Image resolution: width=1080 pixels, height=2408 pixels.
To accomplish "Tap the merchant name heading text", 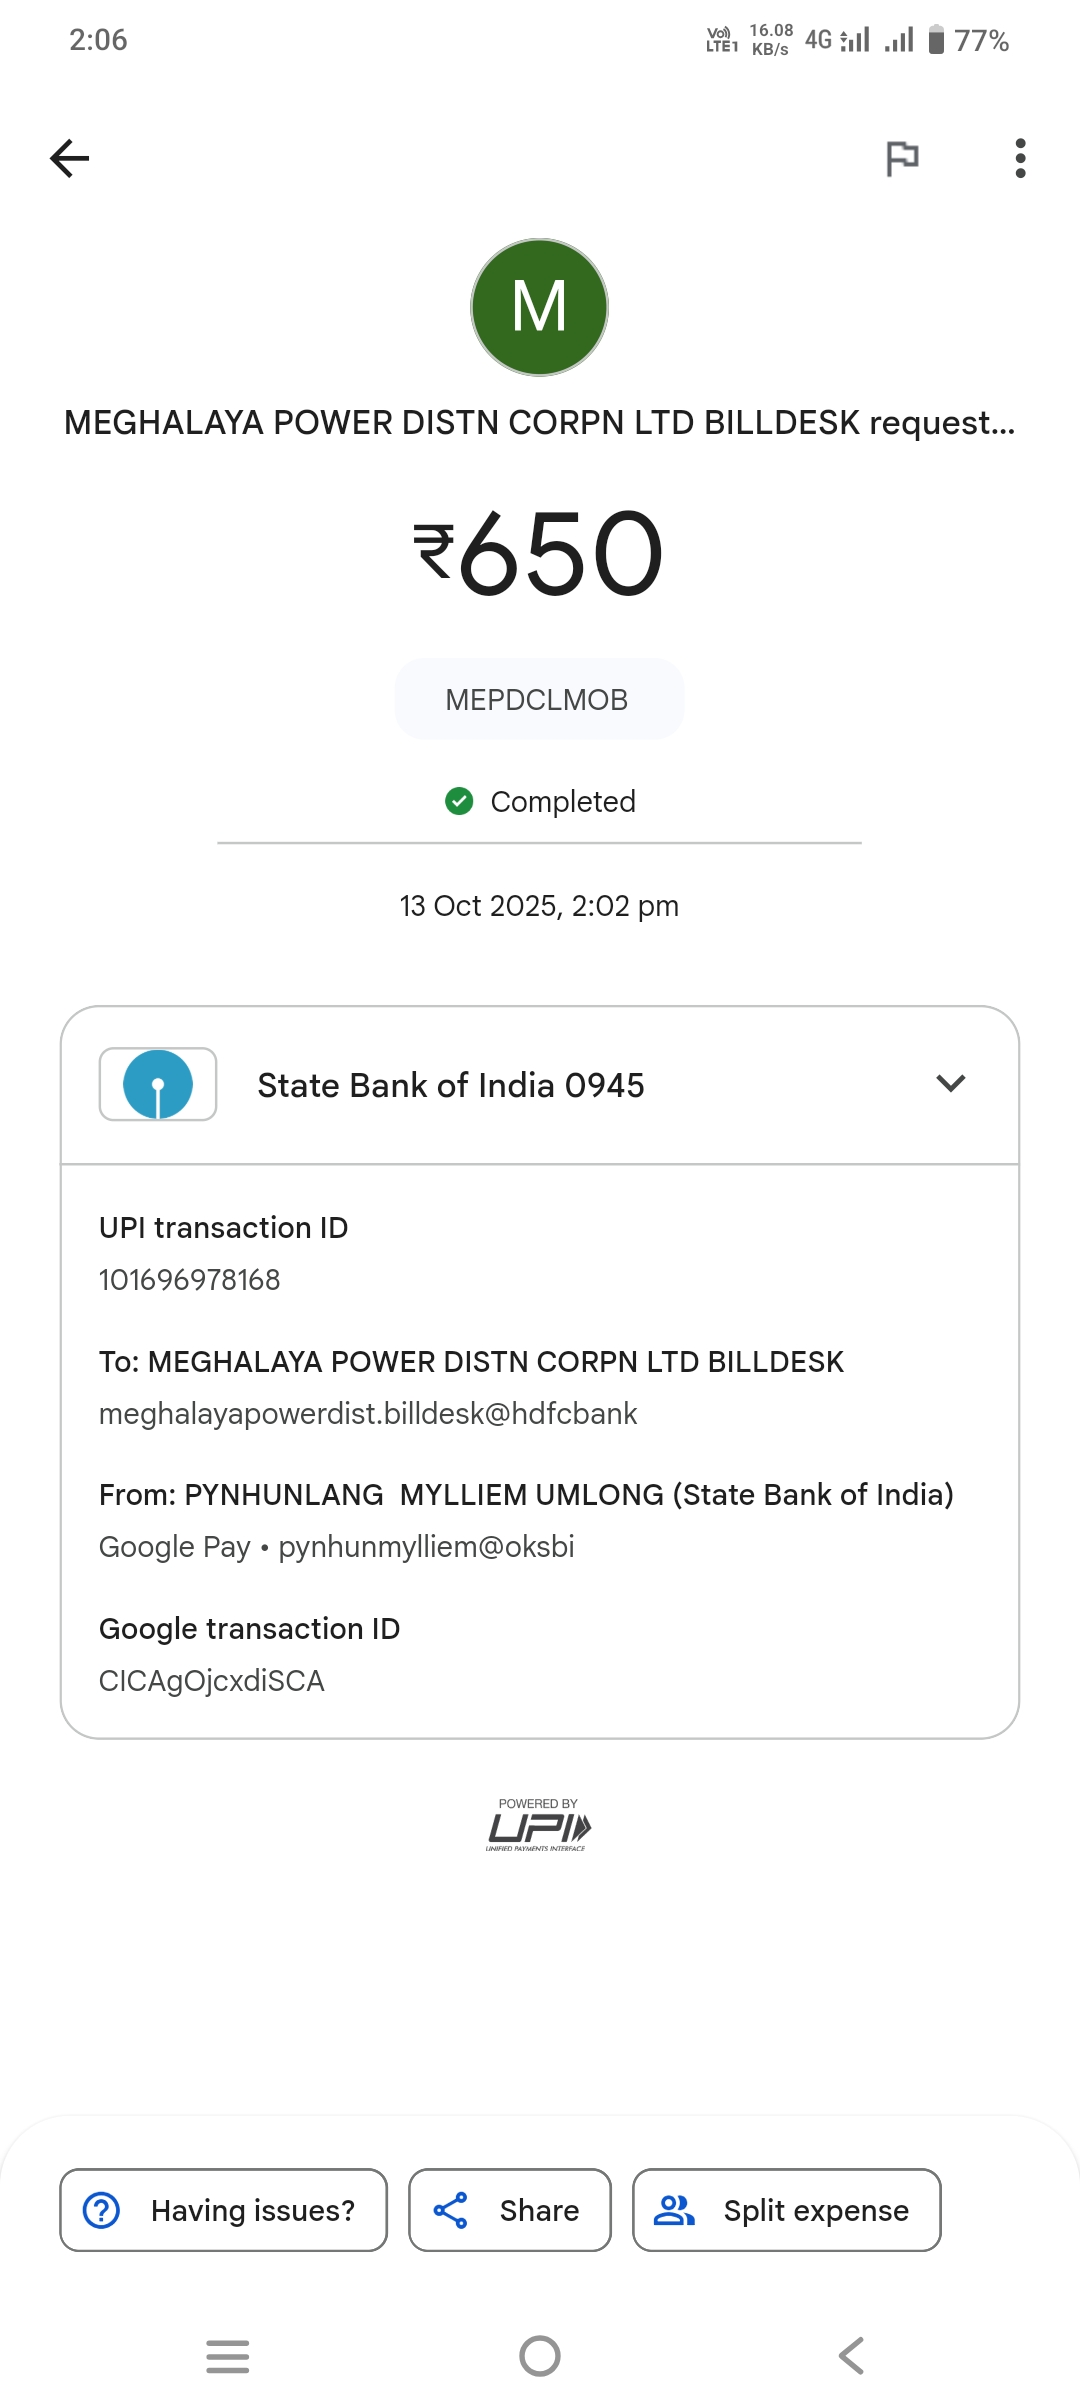I will pyautogui.click(x=540, y=423).
